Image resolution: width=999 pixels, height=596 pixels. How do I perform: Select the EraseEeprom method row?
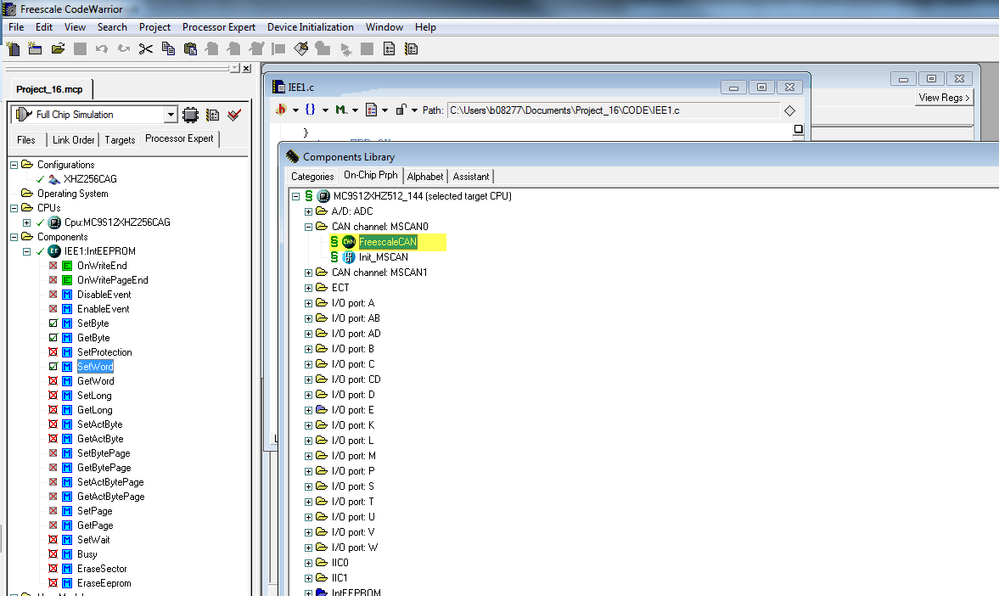[104, 583]
